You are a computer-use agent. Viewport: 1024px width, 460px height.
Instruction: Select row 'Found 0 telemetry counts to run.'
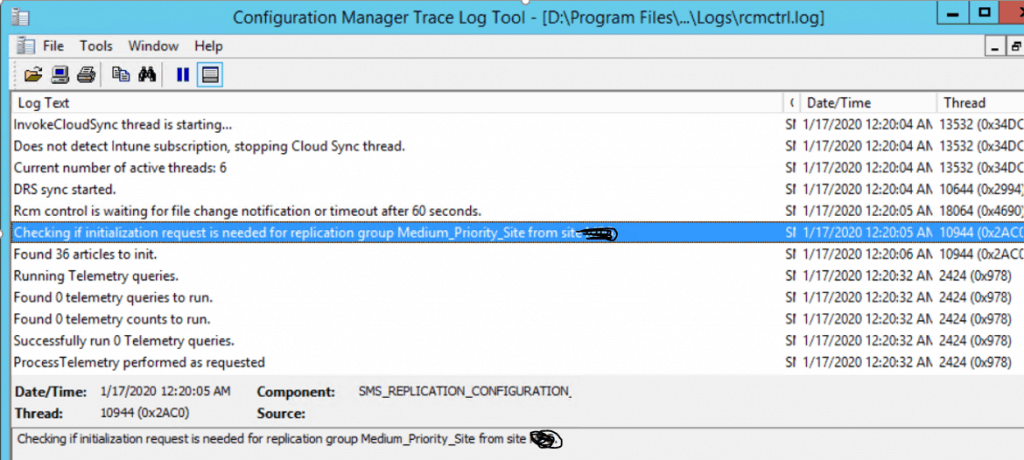[517, 319]
